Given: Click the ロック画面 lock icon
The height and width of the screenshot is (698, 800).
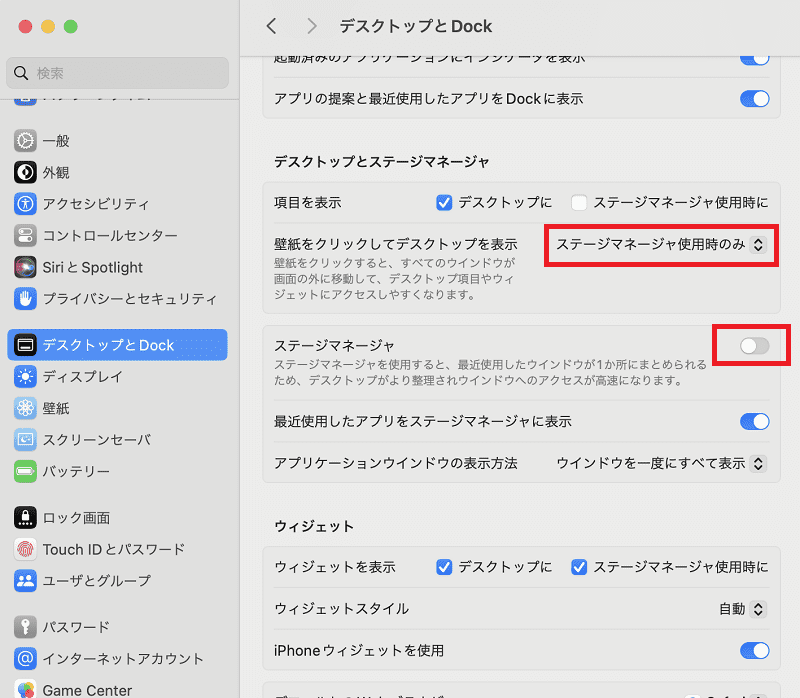Looking at the screenshot, I should click(x=25, y=518).
